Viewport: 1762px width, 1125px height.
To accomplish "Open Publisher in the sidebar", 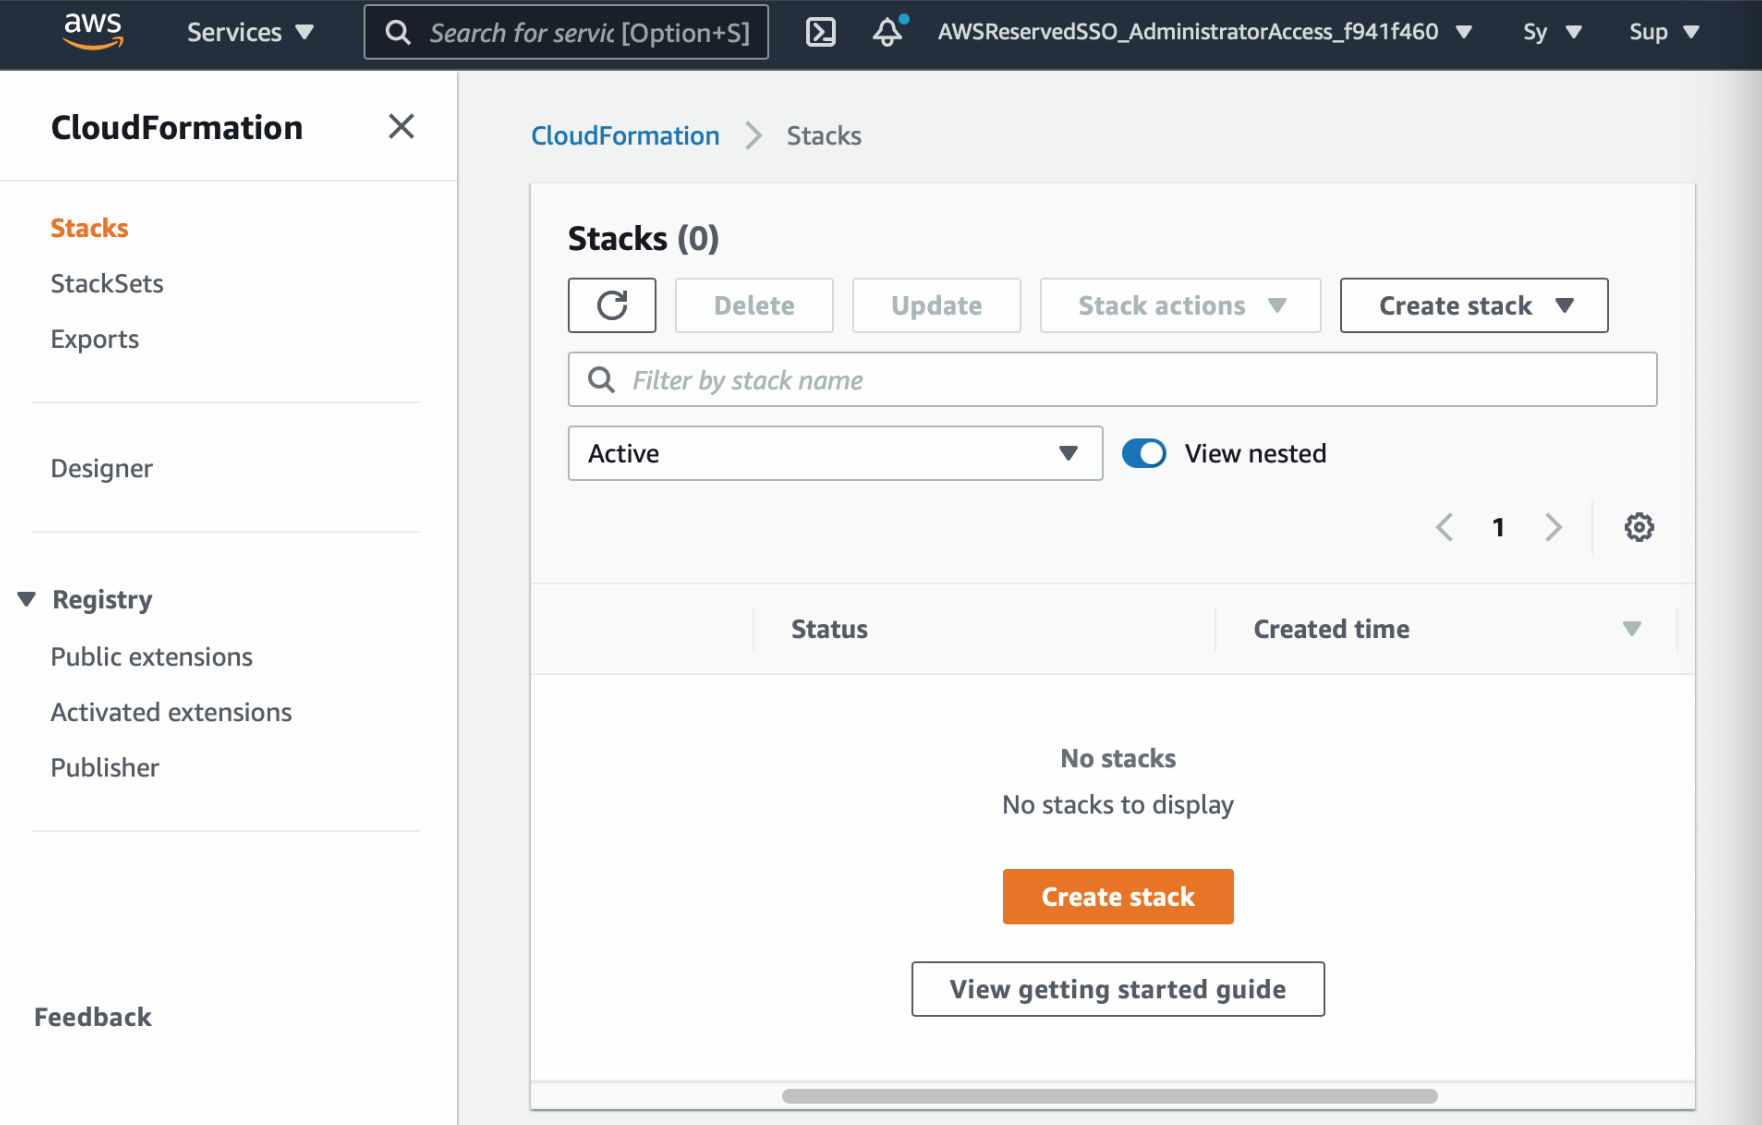I will 105,768.
